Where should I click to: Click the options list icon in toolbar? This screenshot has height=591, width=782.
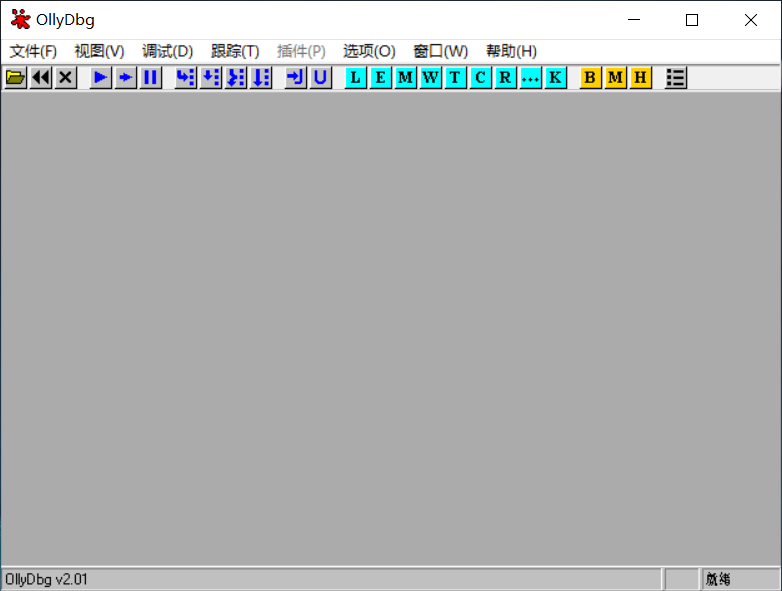676,78
